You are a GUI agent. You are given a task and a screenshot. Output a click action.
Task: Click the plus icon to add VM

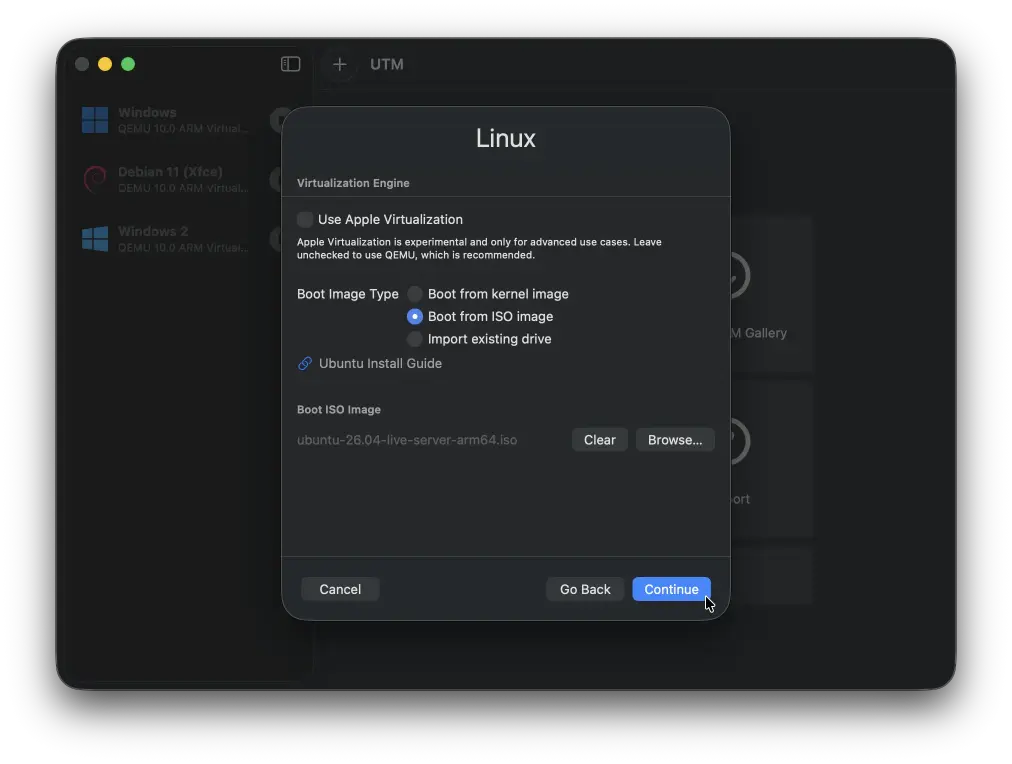click(x=339, y=64)
